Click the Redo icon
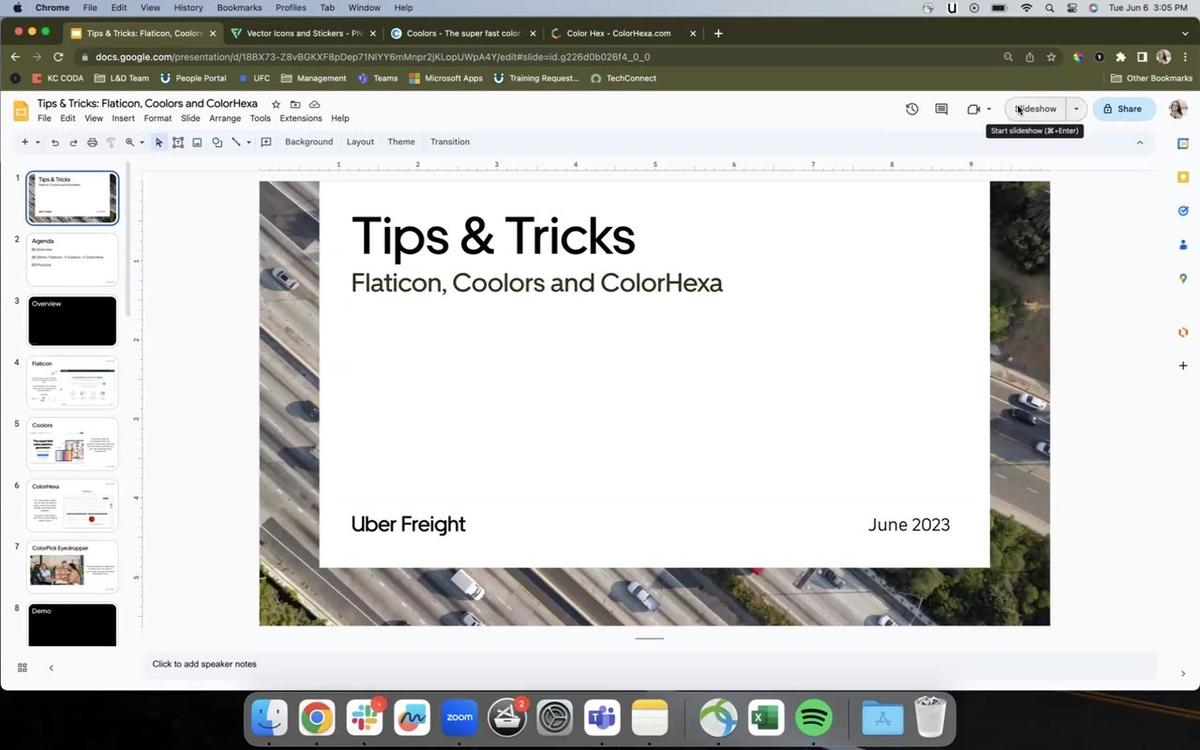Viewport: 1200px width, 750px height. click(x=74, y=142)
